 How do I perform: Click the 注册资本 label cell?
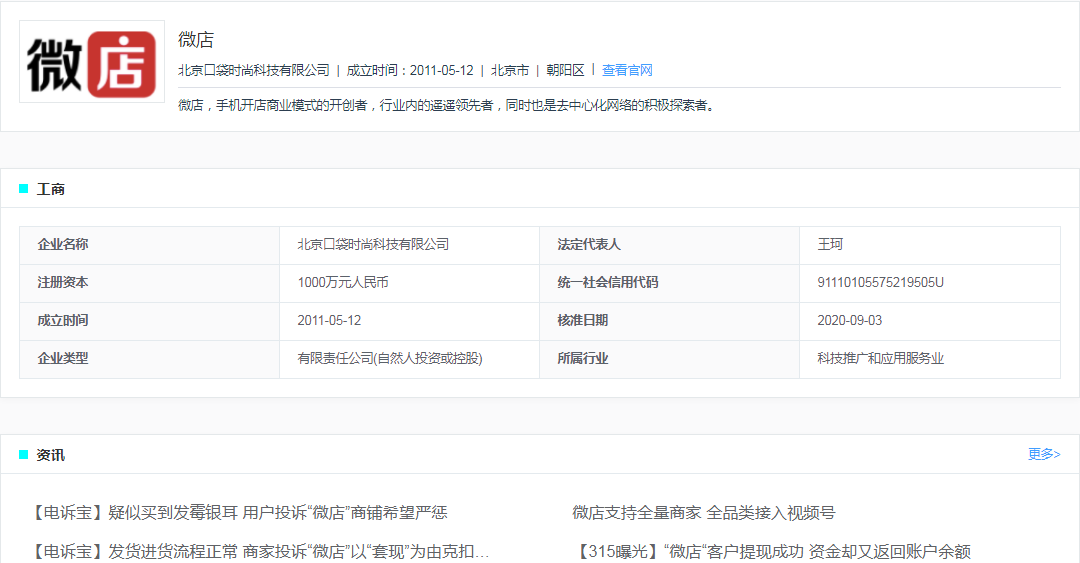[x=149, y=283]
